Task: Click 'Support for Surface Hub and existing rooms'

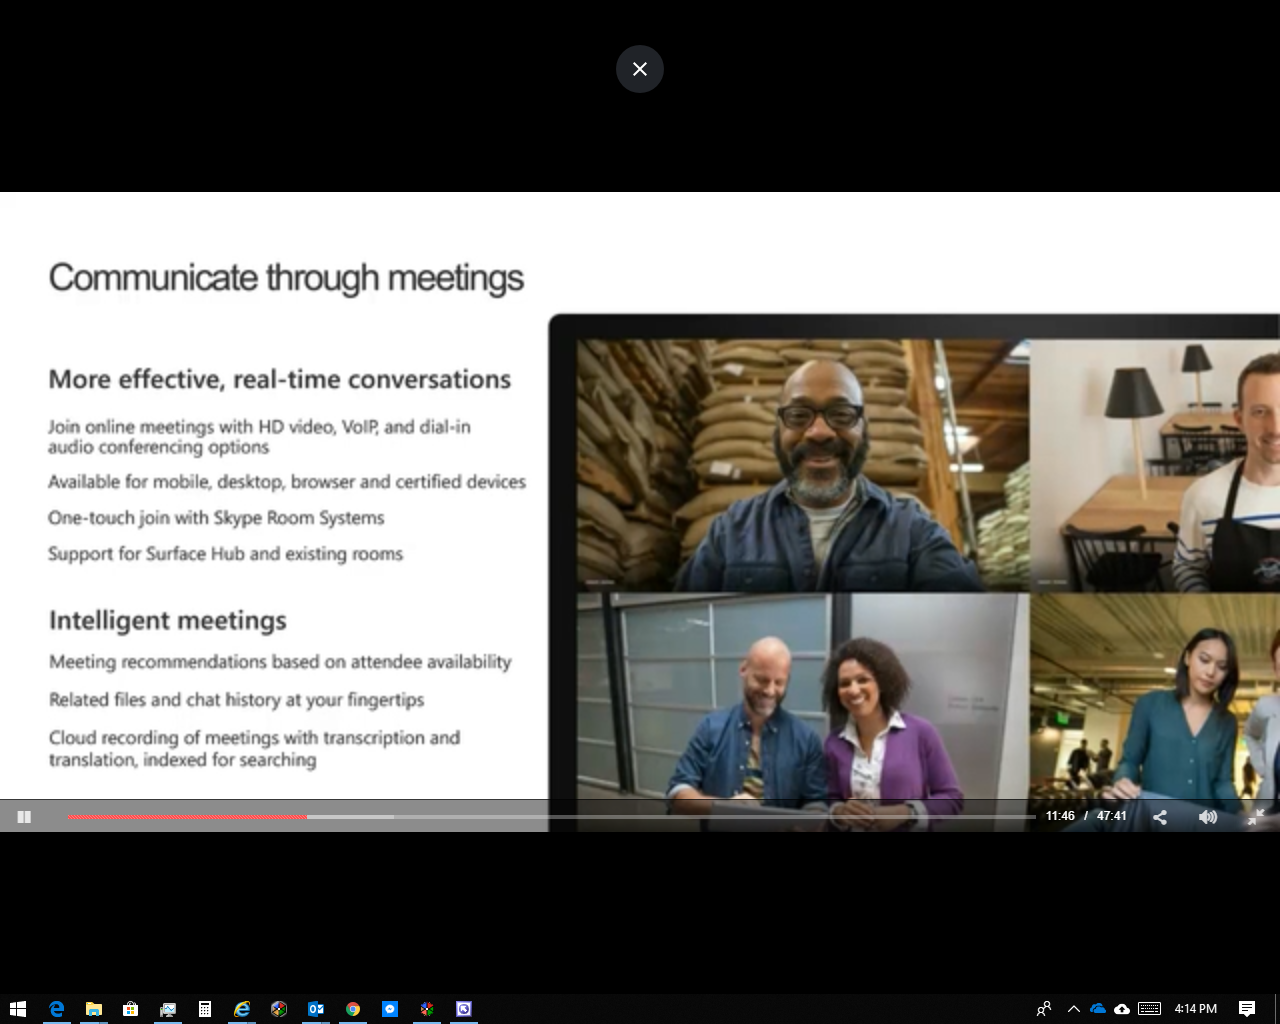Action: (x=225, y=554)
